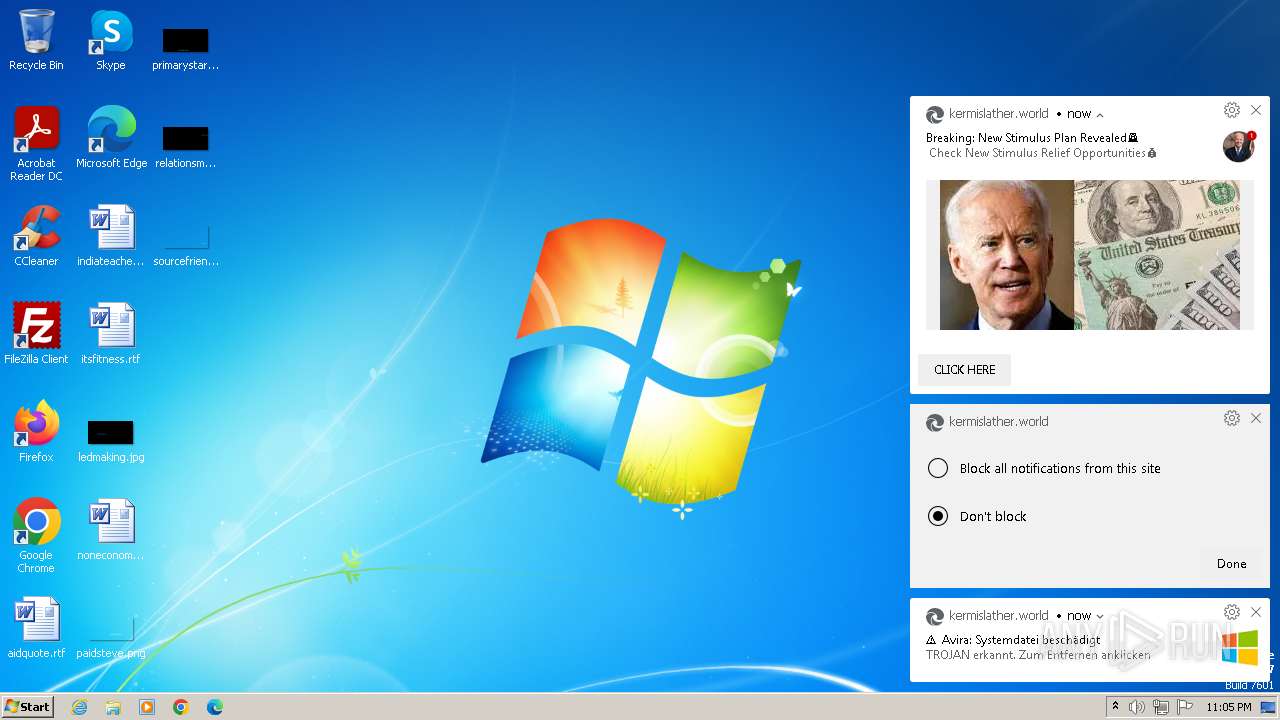Click Edge icon in the taskbar

(x=215, y=707)
